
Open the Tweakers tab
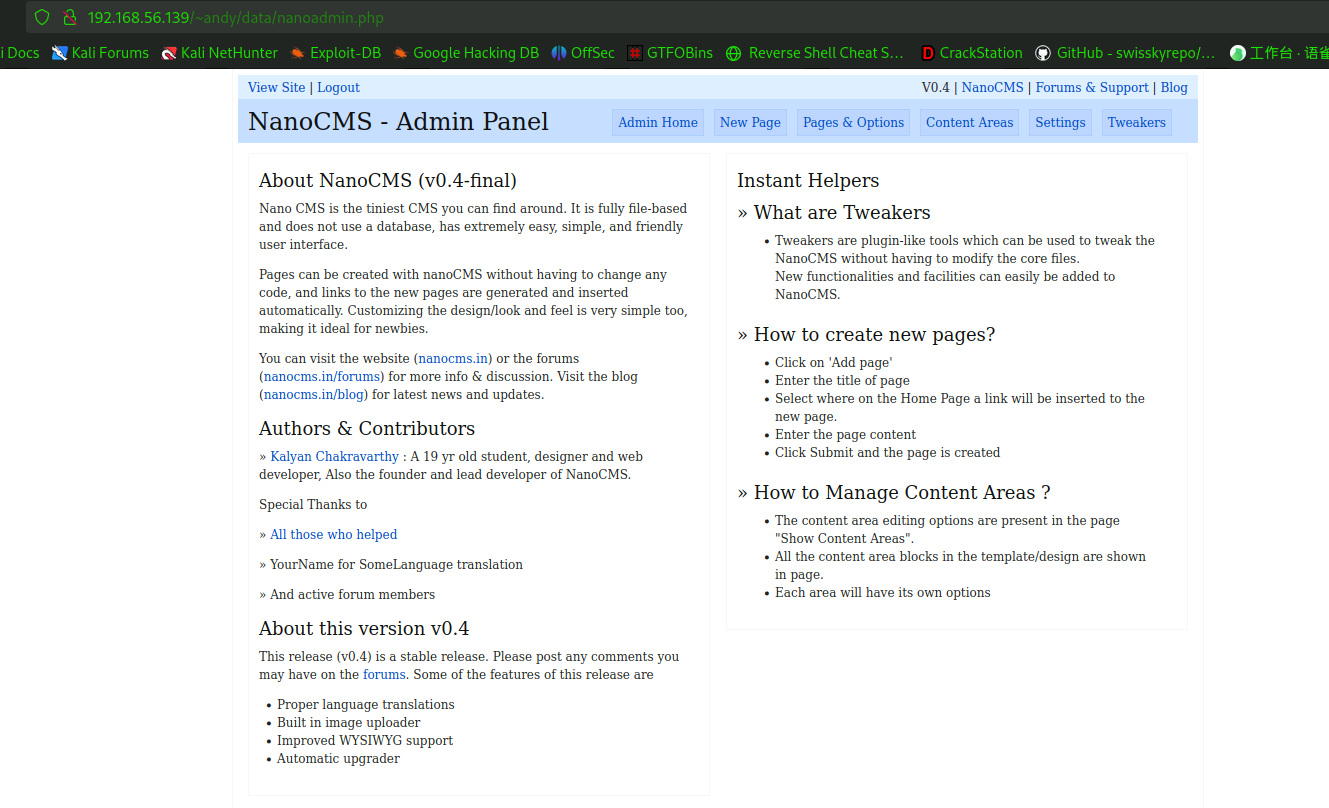coord(1136,122)
